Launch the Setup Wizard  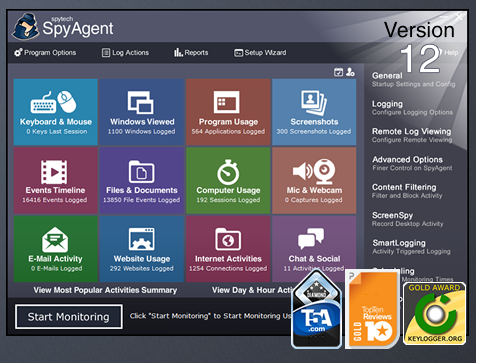point(260,53)
